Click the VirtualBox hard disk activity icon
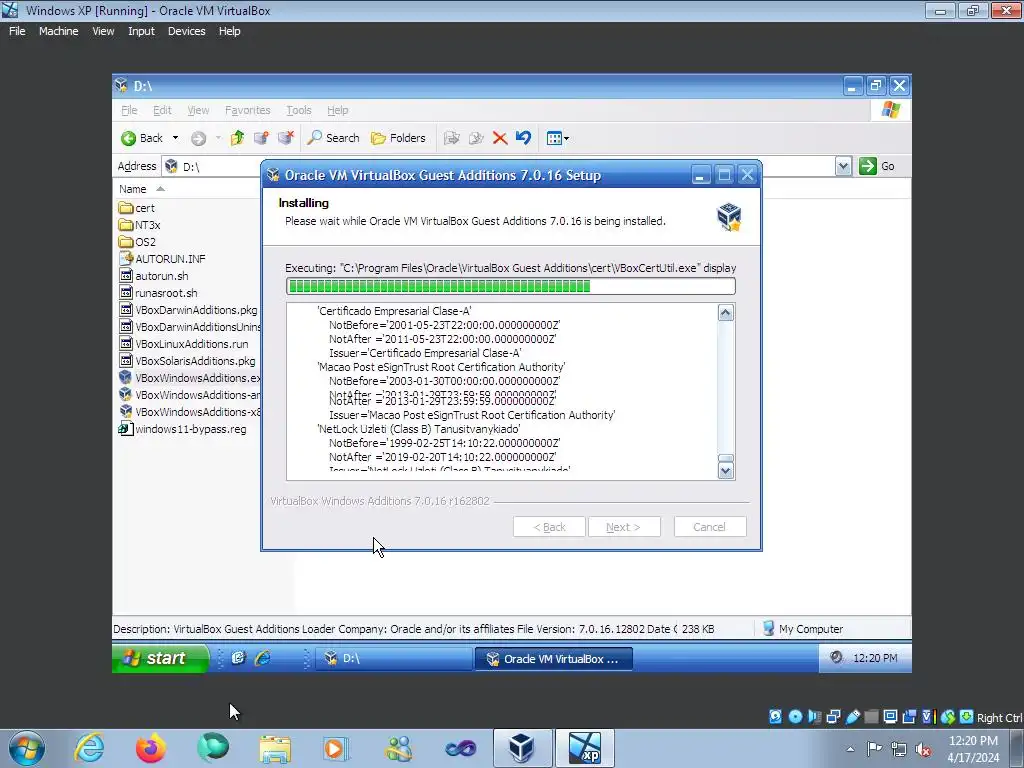The image size is (1024, 768). click(x=775, y=717)
